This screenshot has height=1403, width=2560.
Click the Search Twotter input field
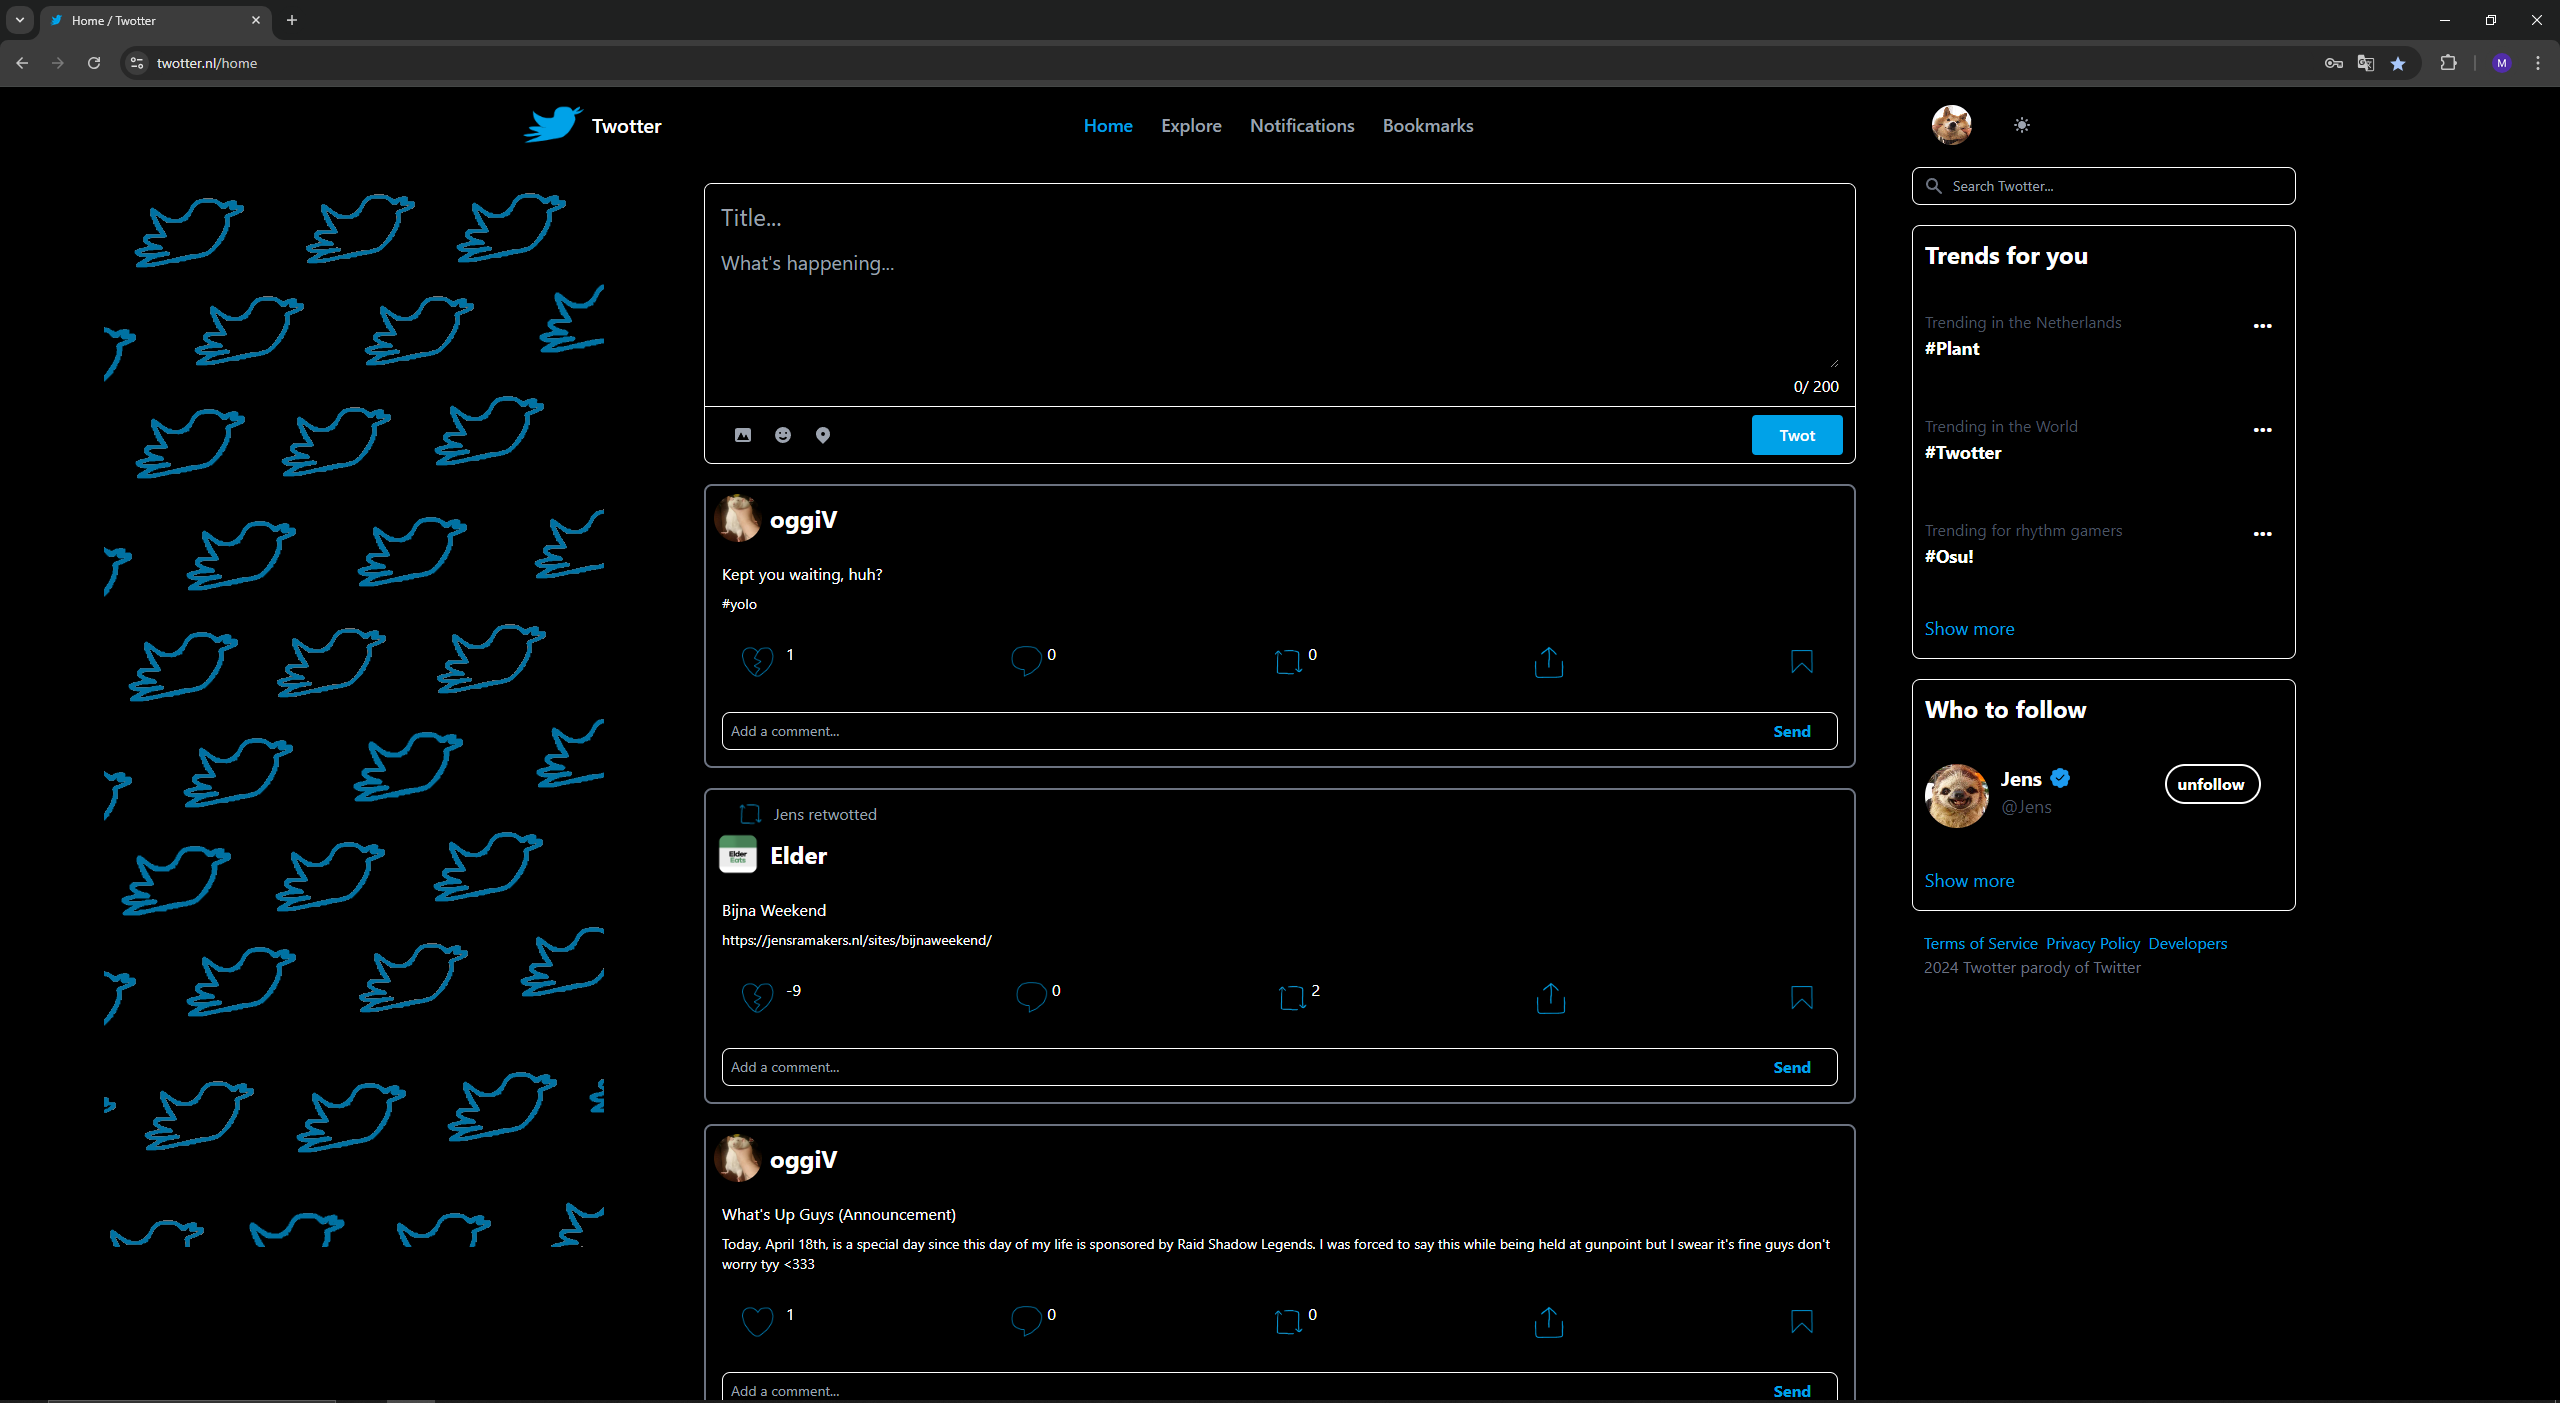click(2100, 186)
